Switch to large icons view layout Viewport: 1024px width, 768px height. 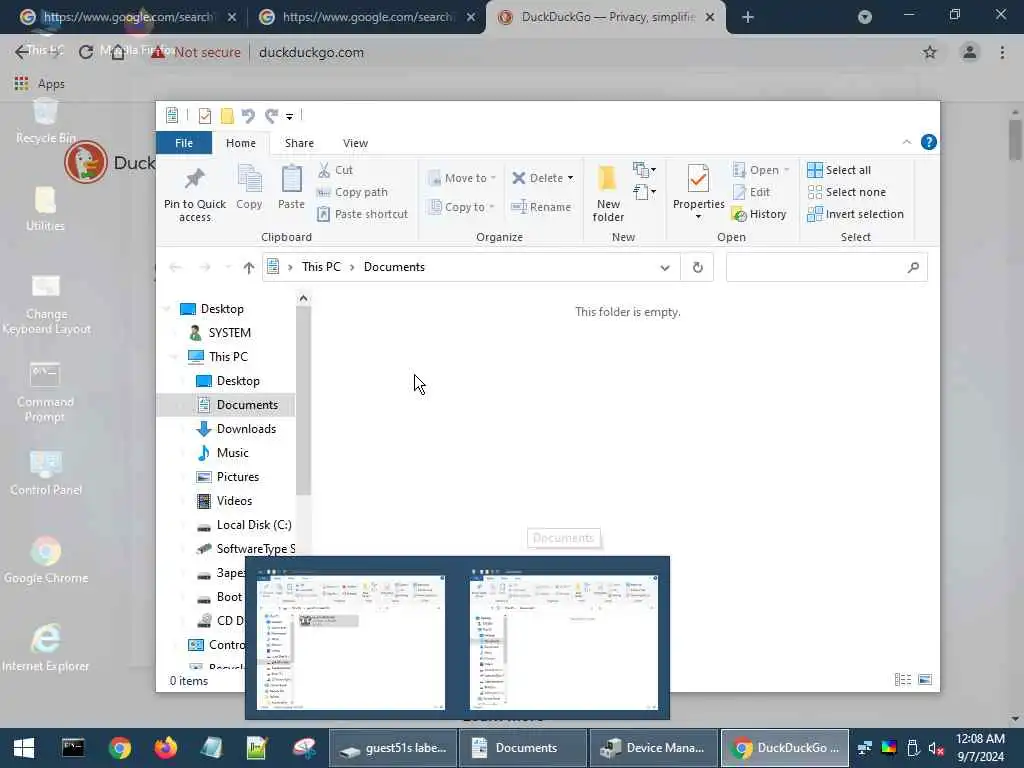(925, 680)
